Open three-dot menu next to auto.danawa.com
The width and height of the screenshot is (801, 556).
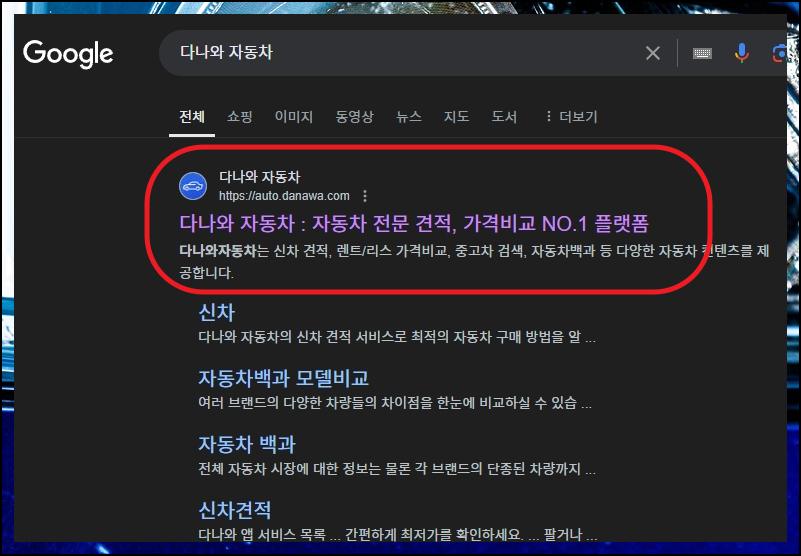pyautogui.click(x=365, y=196)
